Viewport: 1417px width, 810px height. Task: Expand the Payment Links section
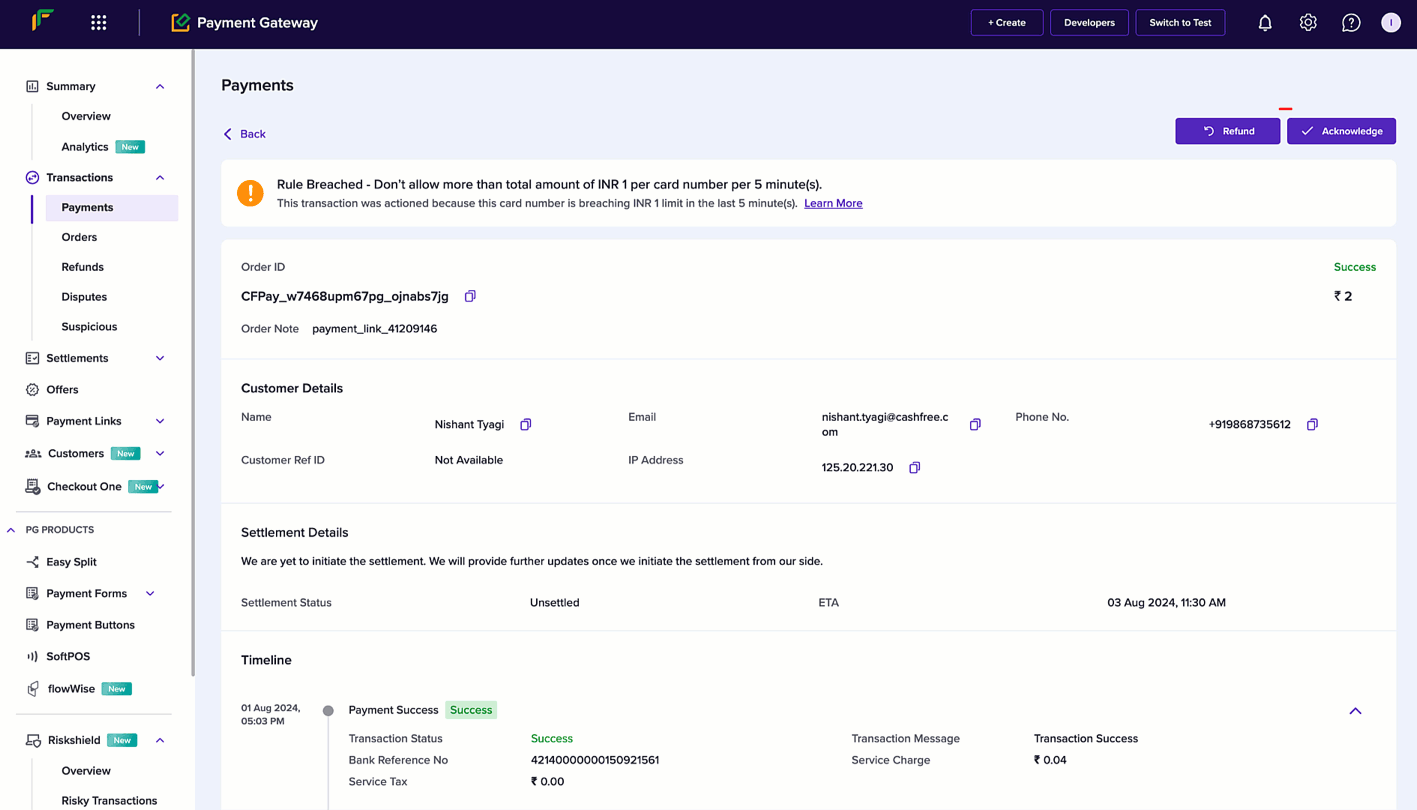160,421
